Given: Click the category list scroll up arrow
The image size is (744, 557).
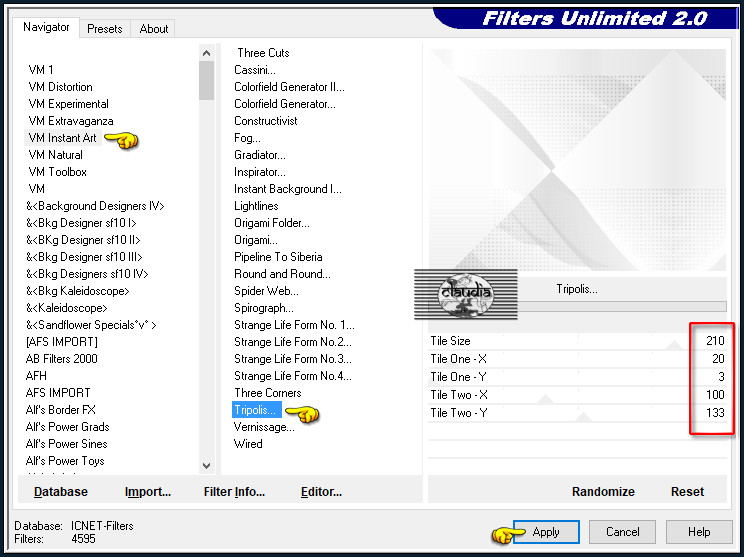Looking at the screenshot, I should click(206, 53).
